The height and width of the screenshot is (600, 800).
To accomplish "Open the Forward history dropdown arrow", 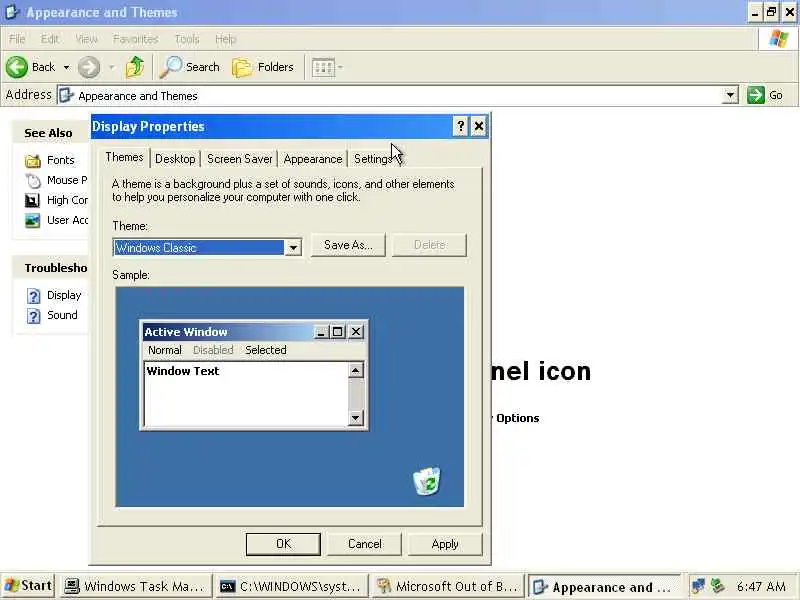I will tap(112, 67).
